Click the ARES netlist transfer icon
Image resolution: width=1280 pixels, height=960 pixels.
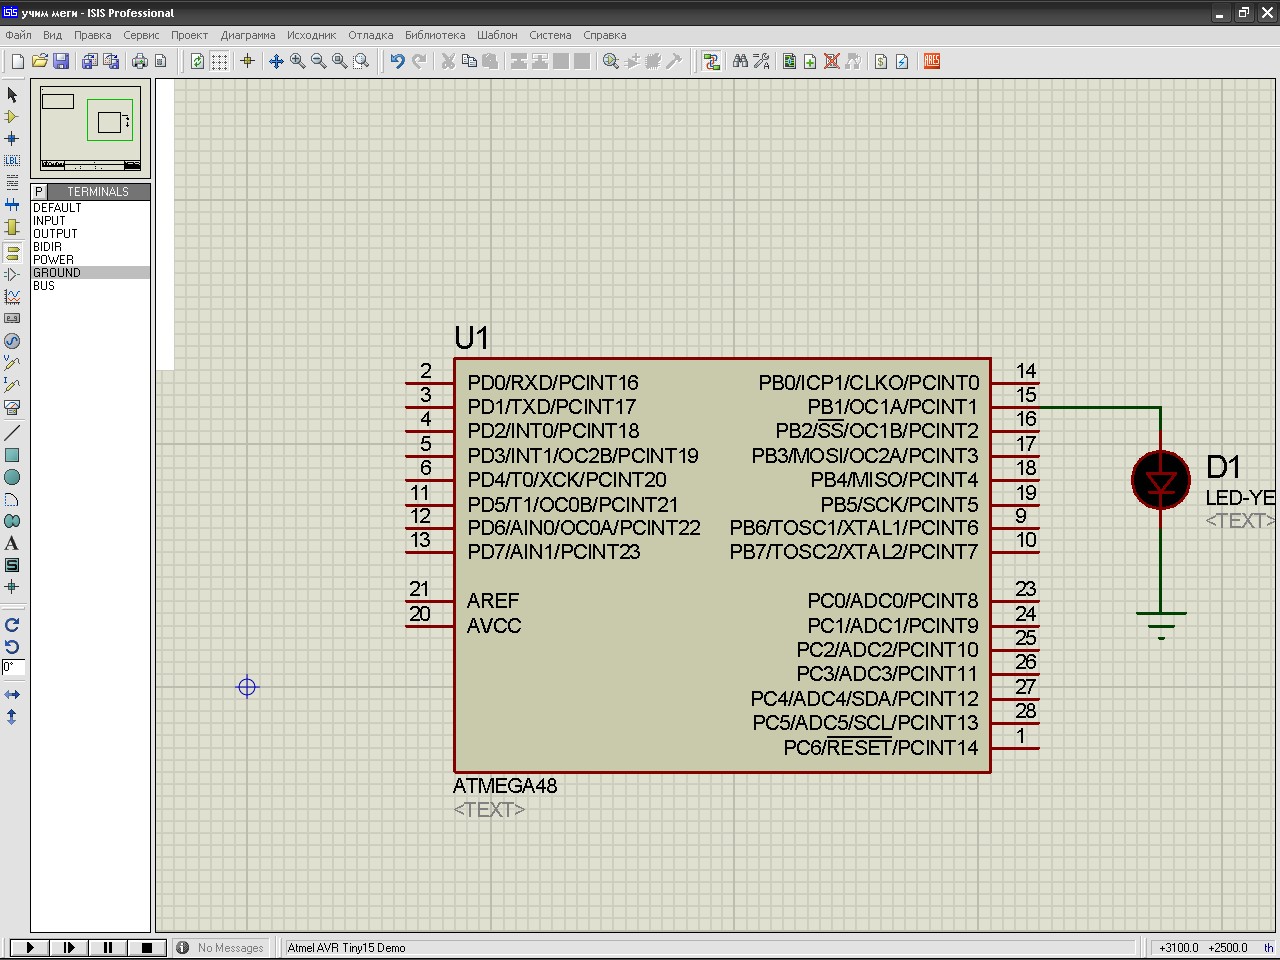[932, 61]
